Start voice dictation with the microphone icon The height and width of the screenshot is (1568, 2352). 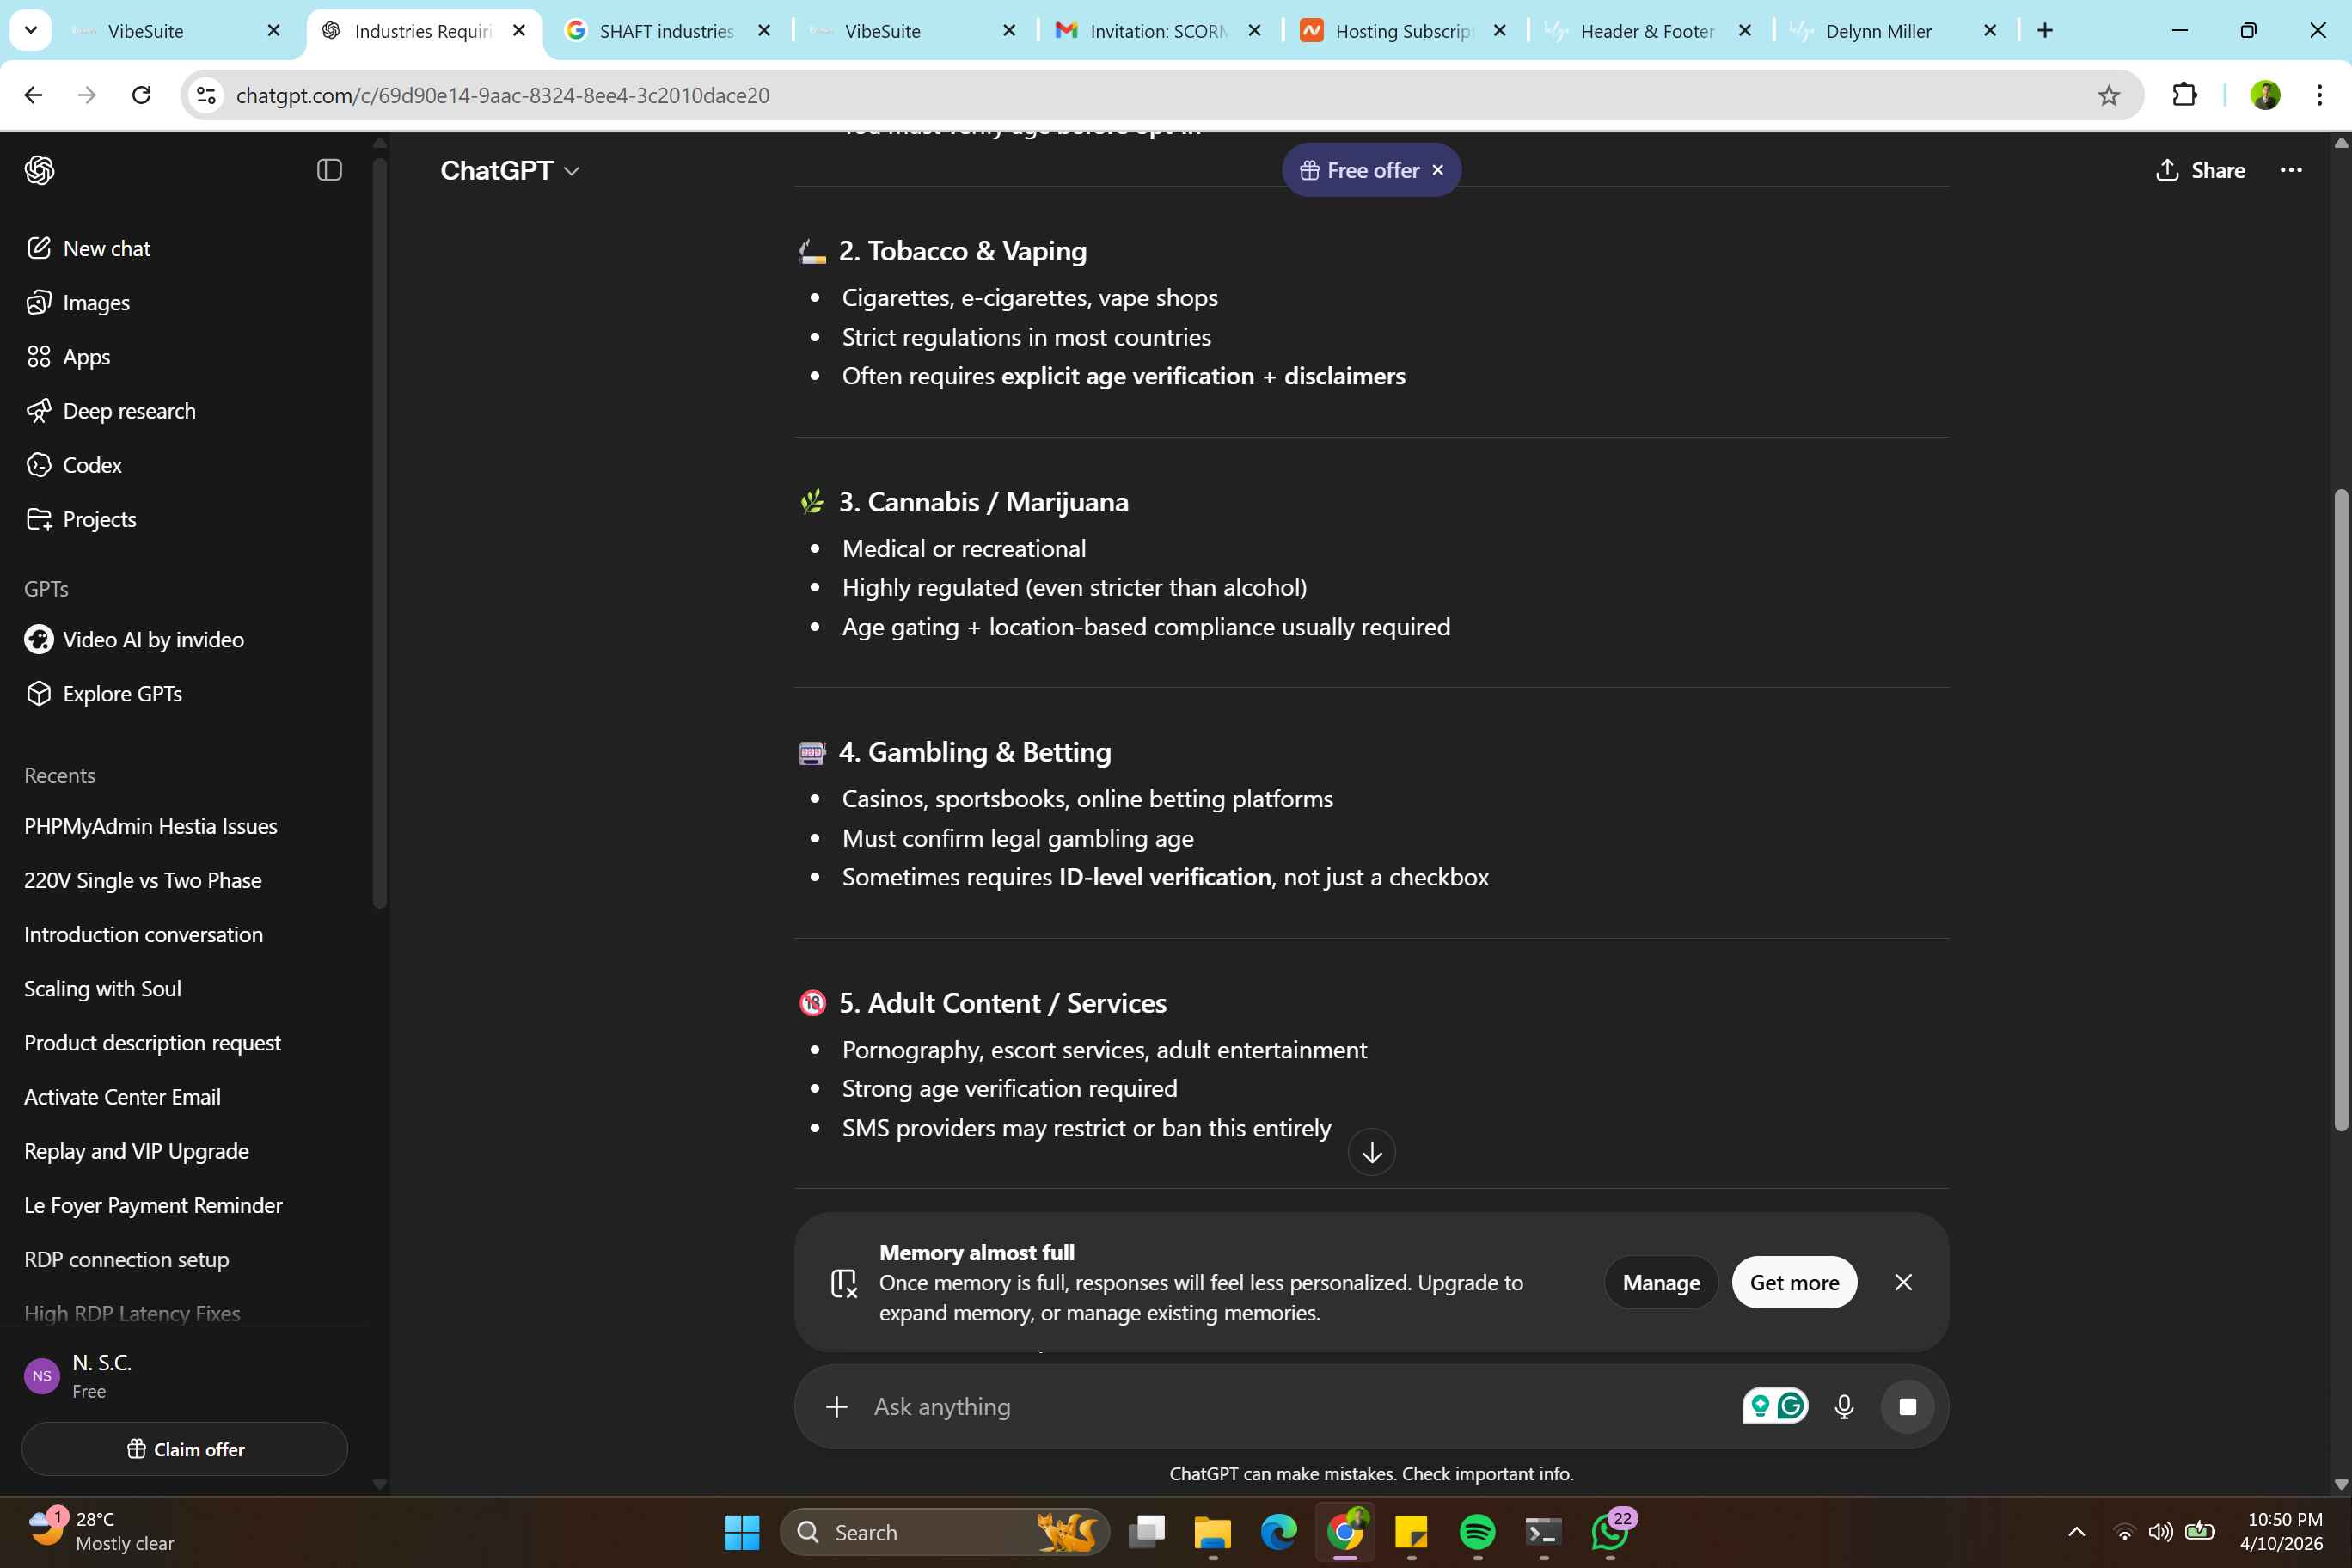click(x=1844, y=1406)
